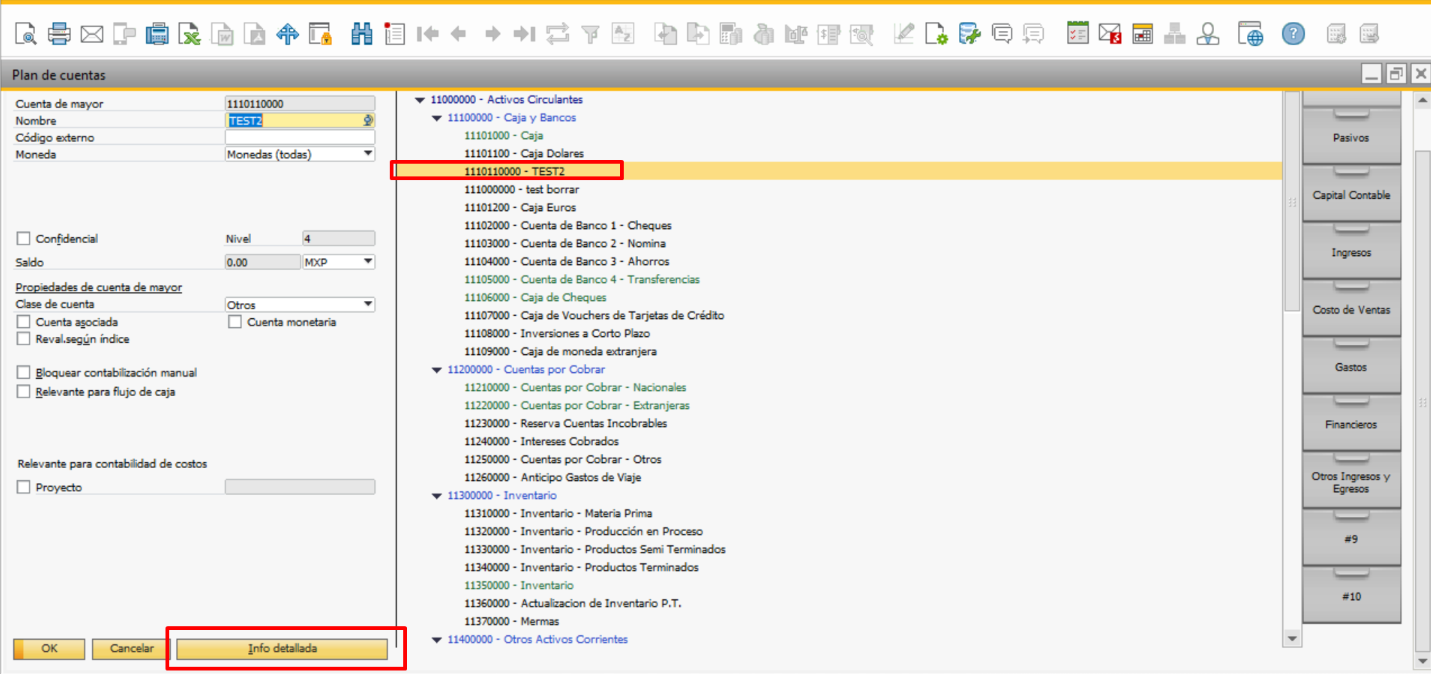Viewport: 1431px width, 675px height.
Task: Check the Cuenta monetaria box
Action: click(235, 322)
